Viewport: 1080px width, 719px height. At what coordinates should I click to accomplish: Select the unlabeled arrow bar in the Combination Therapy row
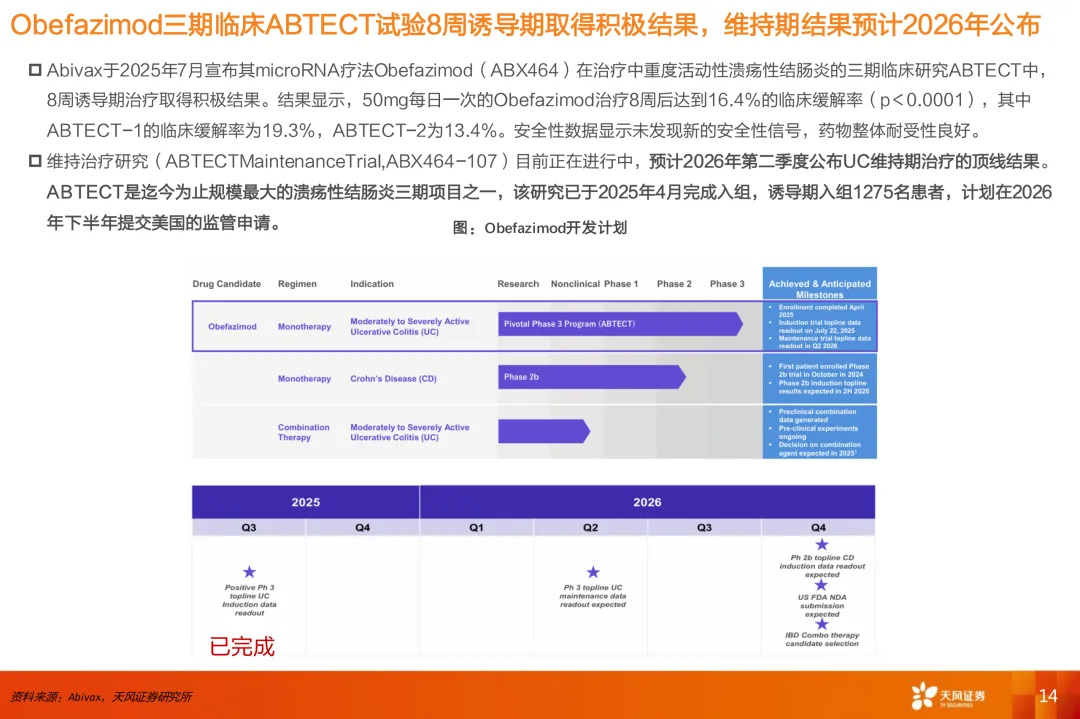tap(544, 431)
